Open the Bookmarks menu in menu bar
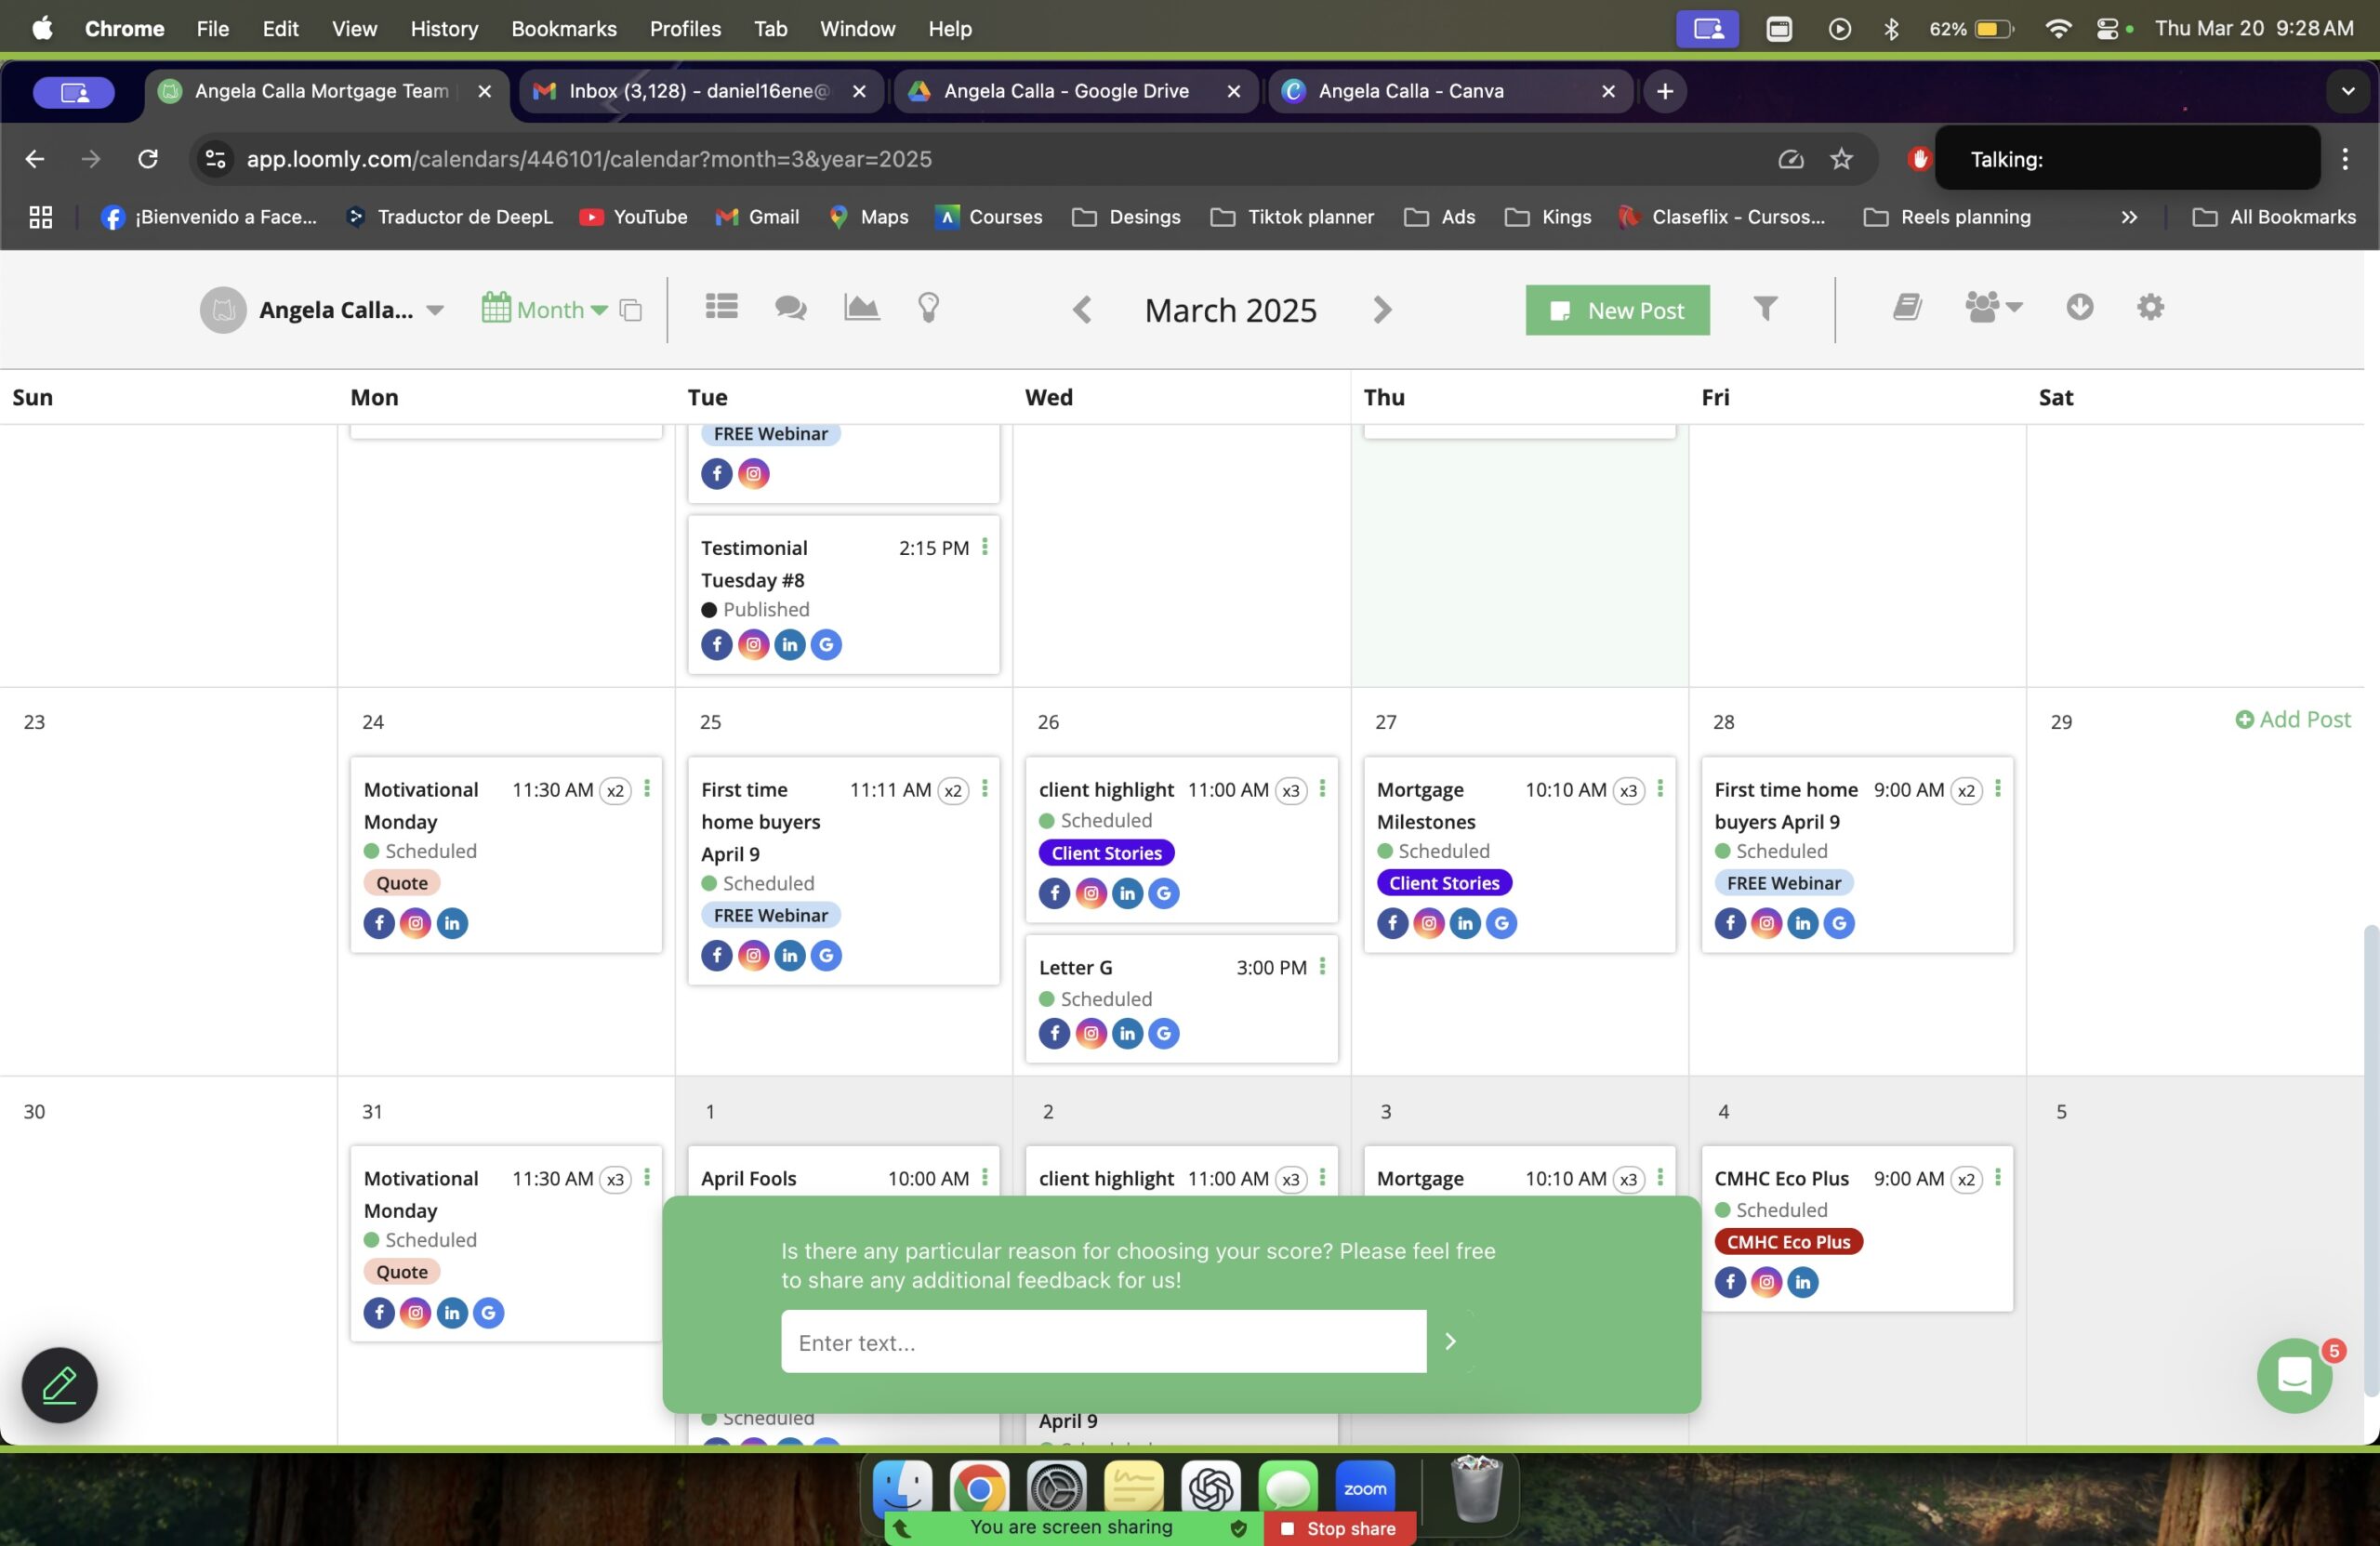The image size is (2380, 1546). [563, 28]
